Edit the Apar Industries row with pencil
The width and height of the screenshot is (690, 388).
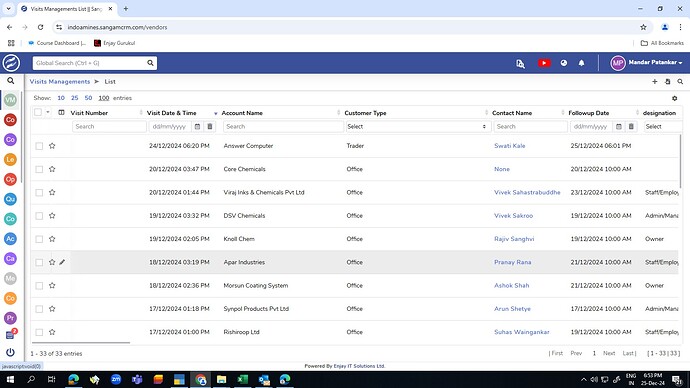(x=62, y=262)
